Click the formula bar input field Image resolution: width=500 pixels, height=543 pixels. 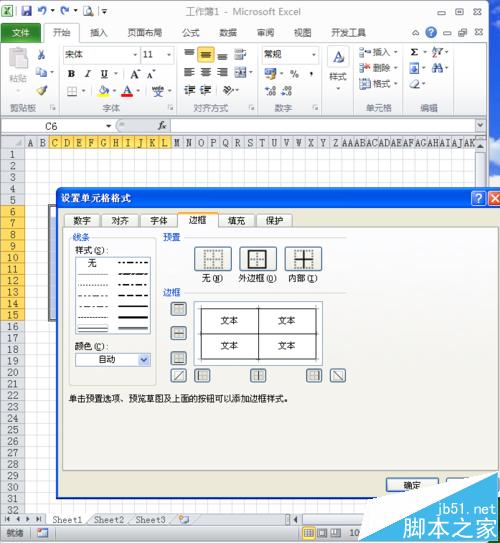point(323,125)
